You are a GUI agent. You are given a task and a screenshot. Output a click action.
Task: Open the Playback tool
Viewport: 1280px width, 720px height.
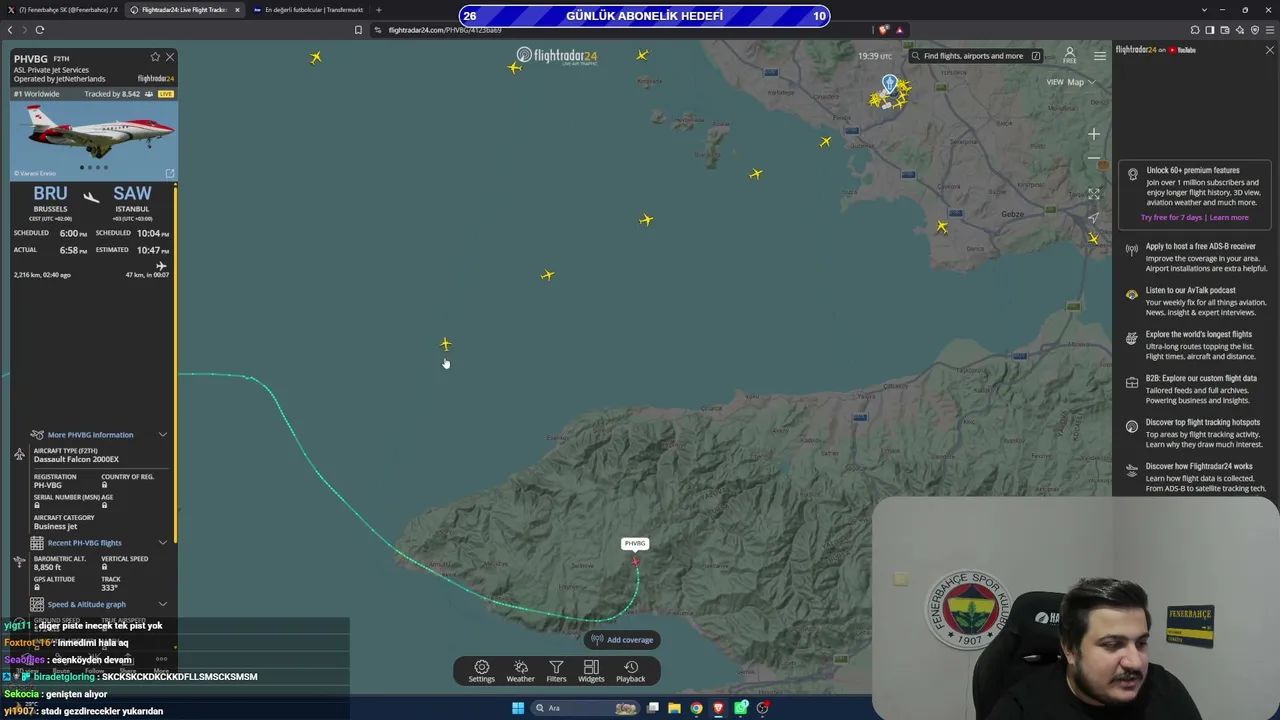point(631,671)
